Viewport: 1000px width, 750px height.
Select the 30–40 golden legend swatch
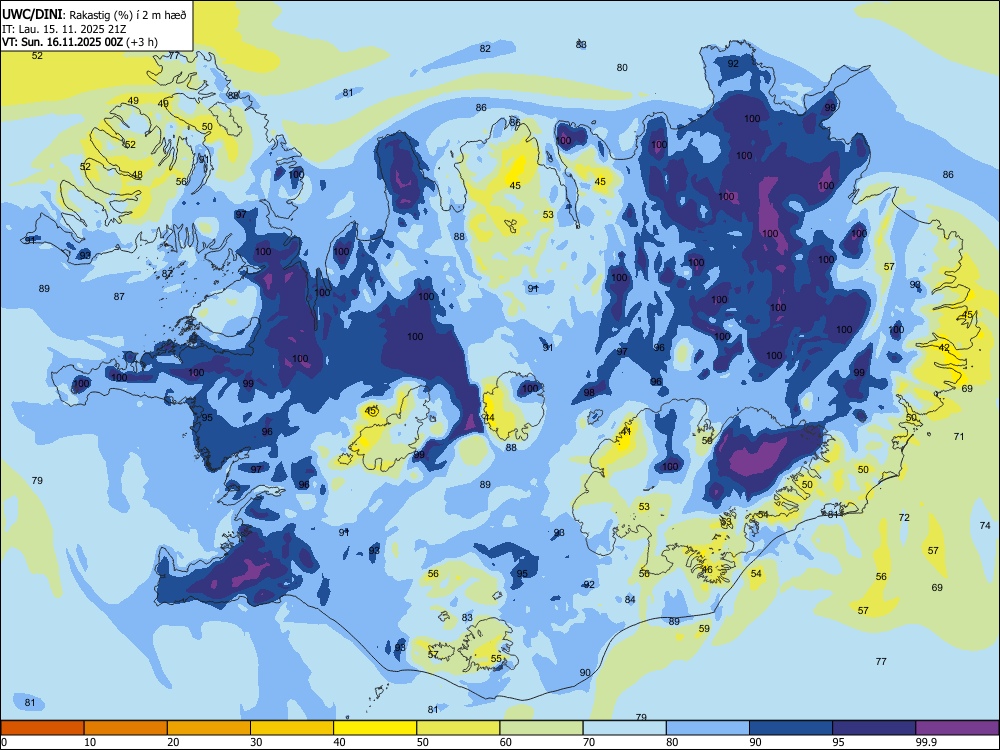pyautogui.click(x=292, y=728)
